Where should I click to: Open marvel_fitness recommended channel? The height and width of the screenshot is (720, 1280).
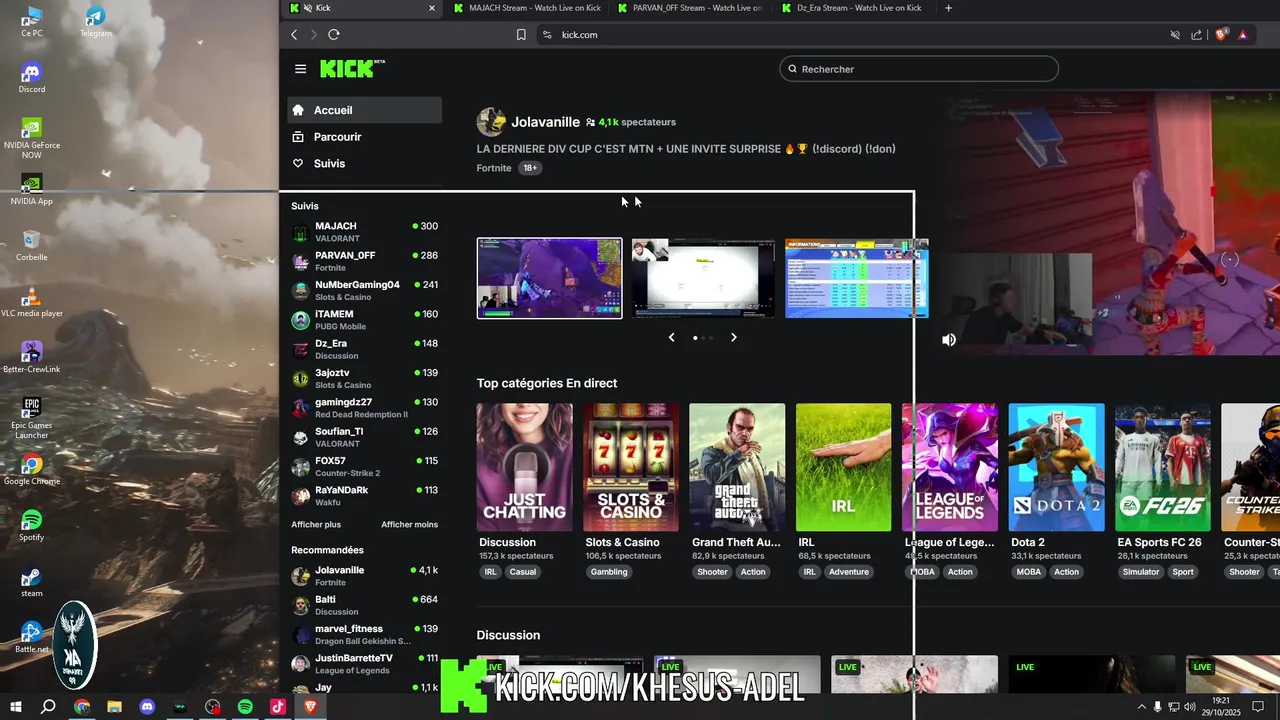coord(365,634)
